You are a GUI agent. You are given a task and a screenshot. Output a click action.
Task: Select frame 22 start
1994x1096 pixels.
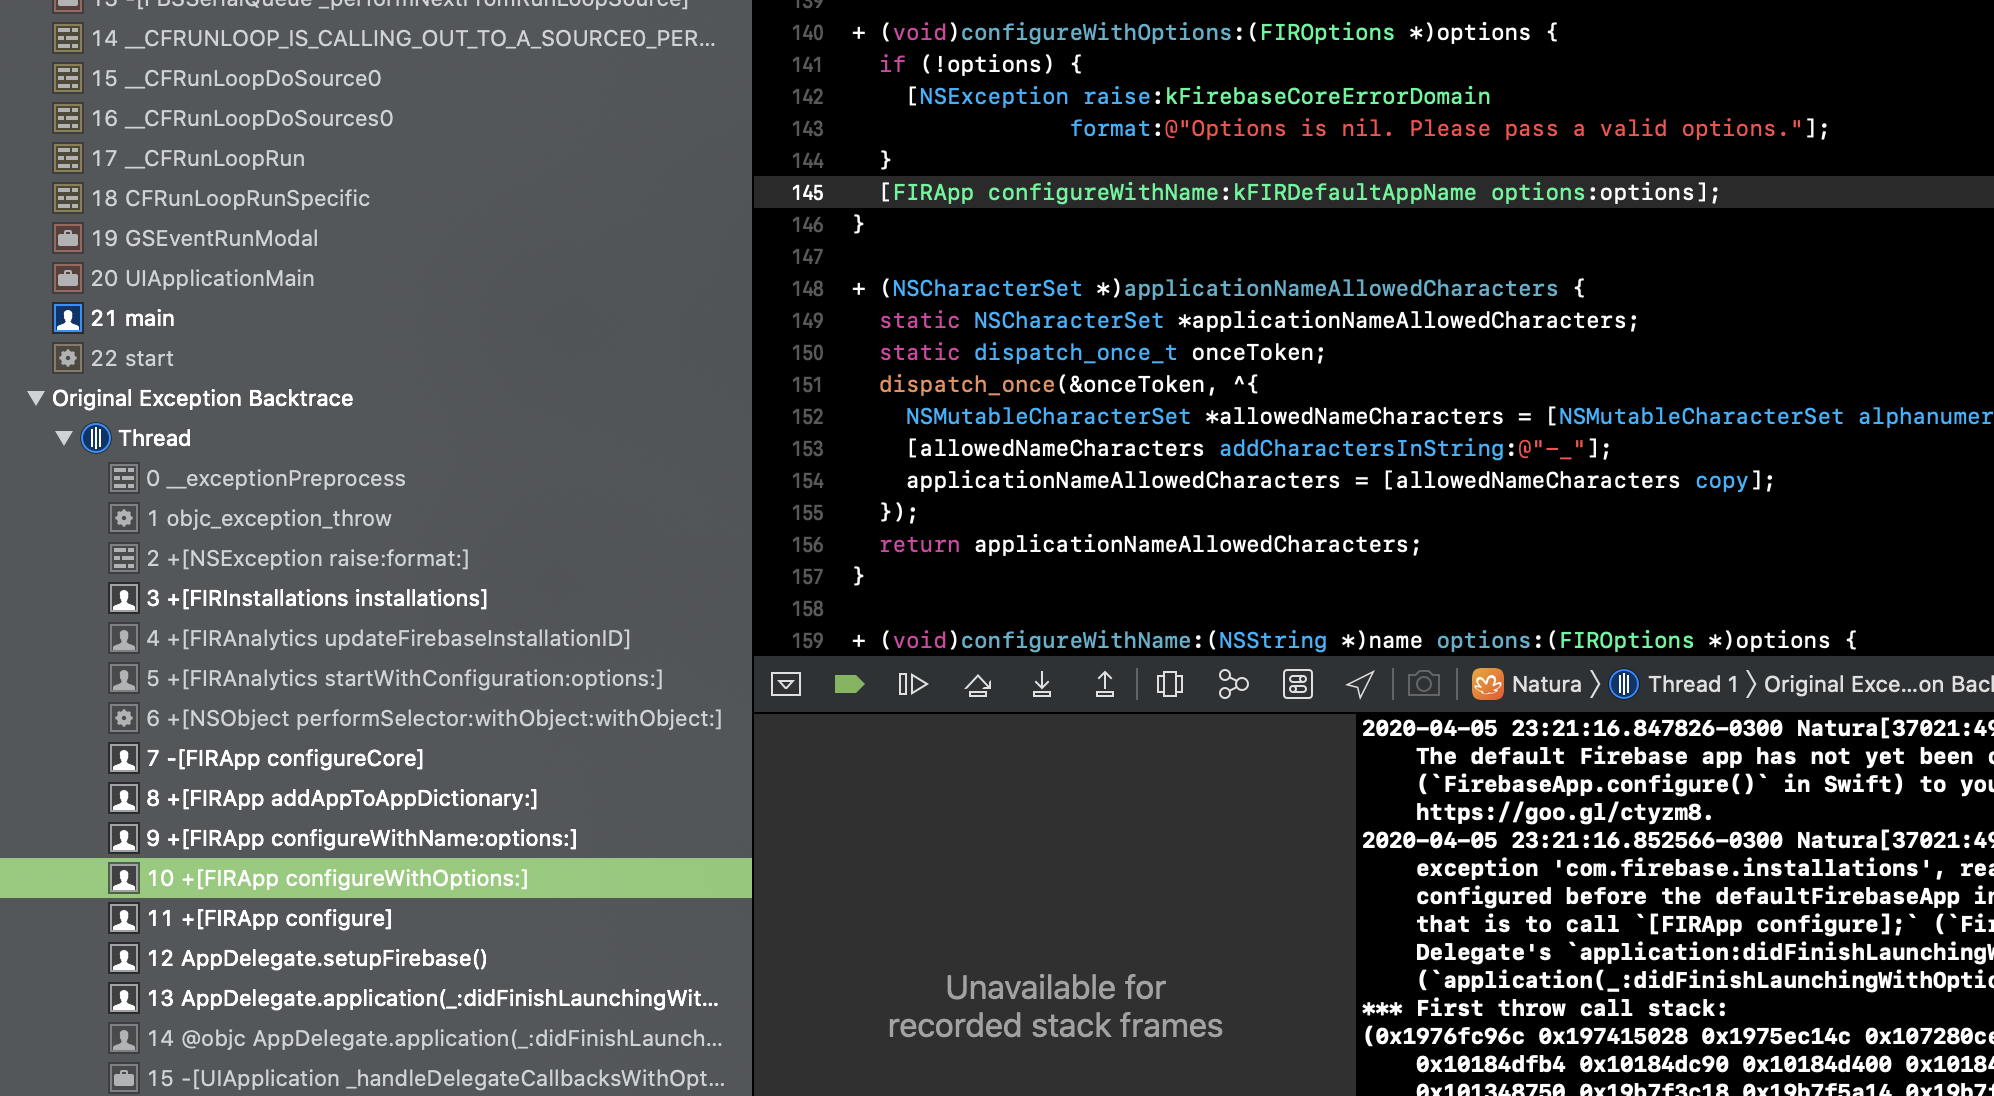pyautogui.click(x=376, y=358)
